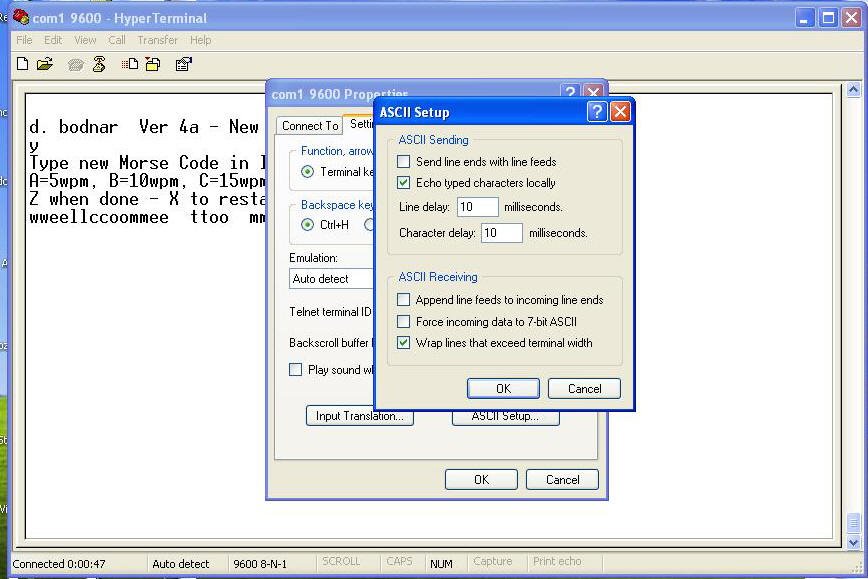Select the Ctrl+H backspace radio button
The image size is (868, 579).
coord(308,225)
